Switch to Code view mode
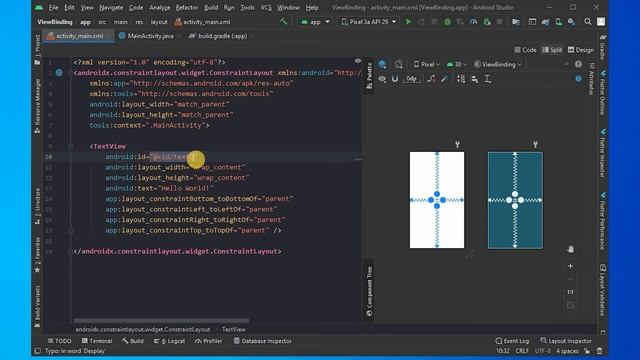 (525, 50)
